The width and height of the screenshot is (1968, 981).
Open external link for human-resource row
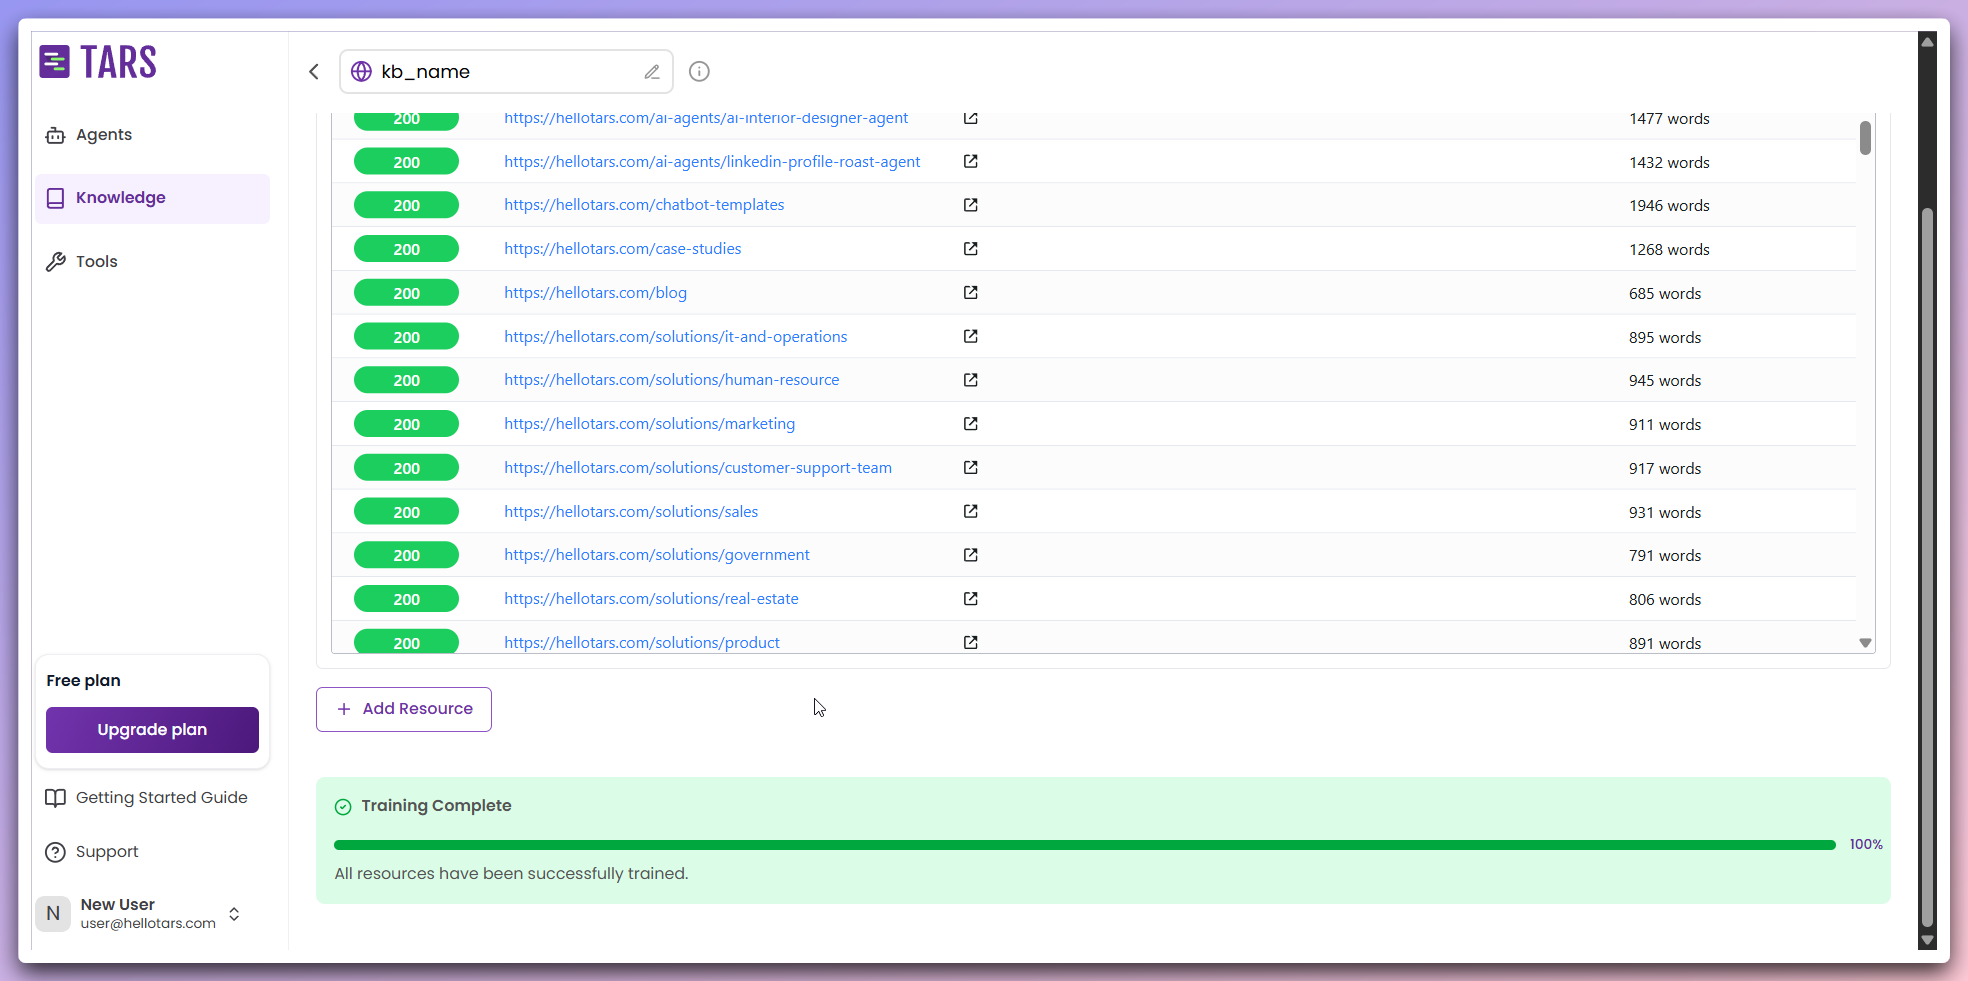(x=970, y=380)
